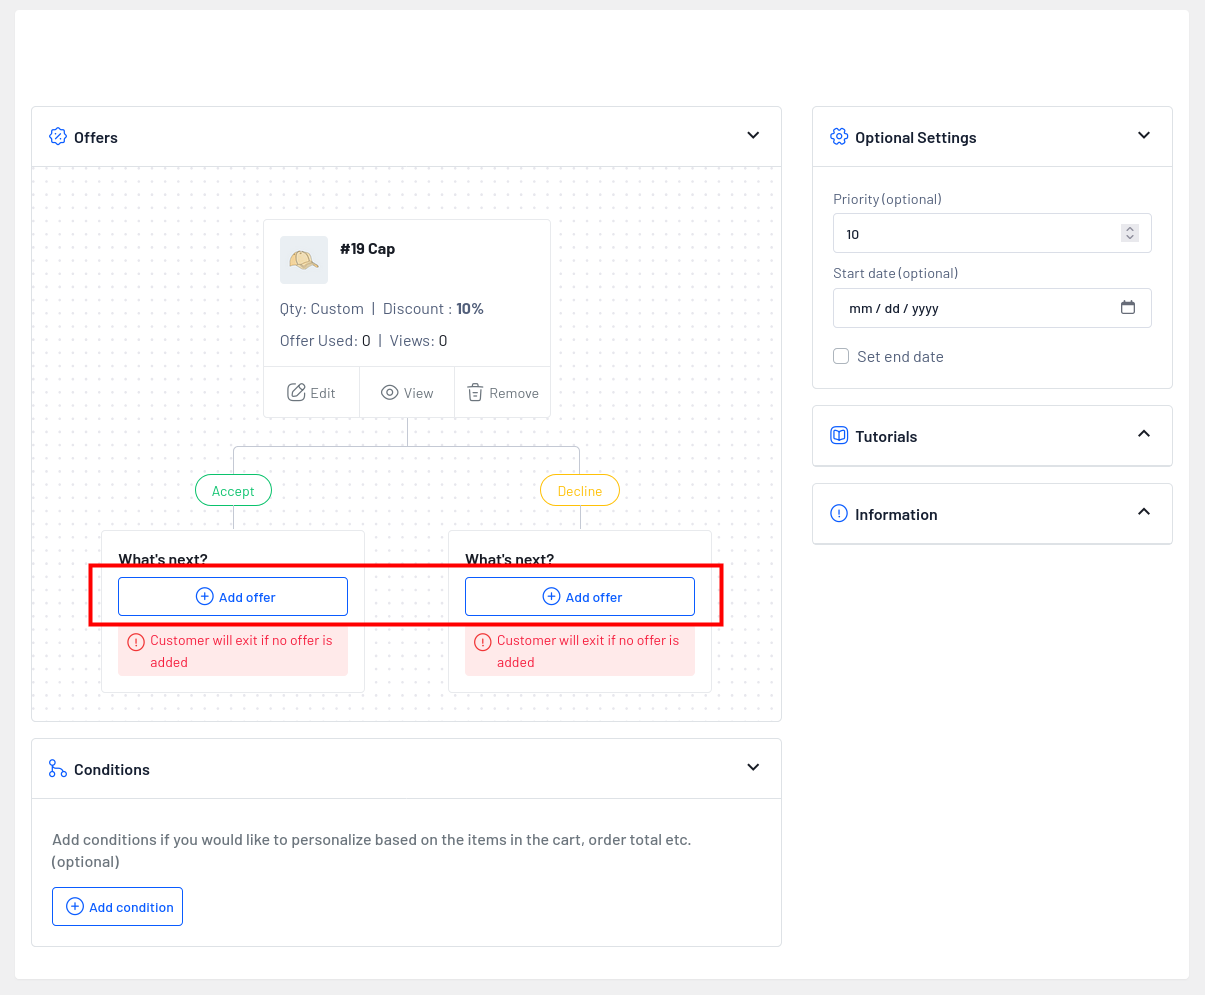Click the Priority stepper arrows
1205x995 pixels.
click(x=1129, y=234)
